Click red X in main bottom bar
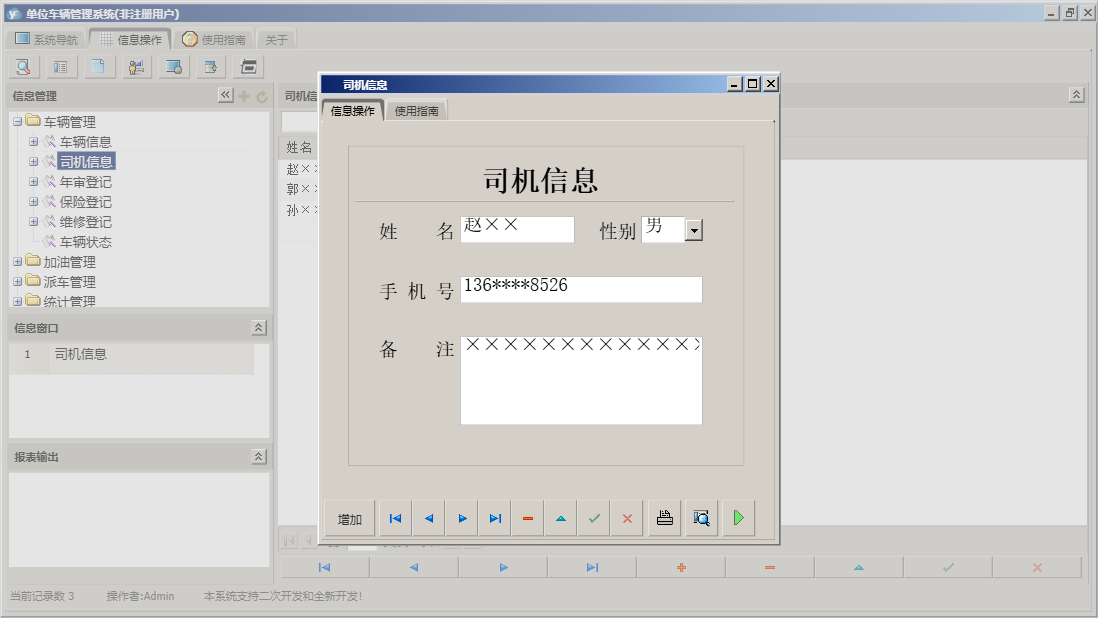Screen dimensions: 1098x618 click(x=1038, y=568)
